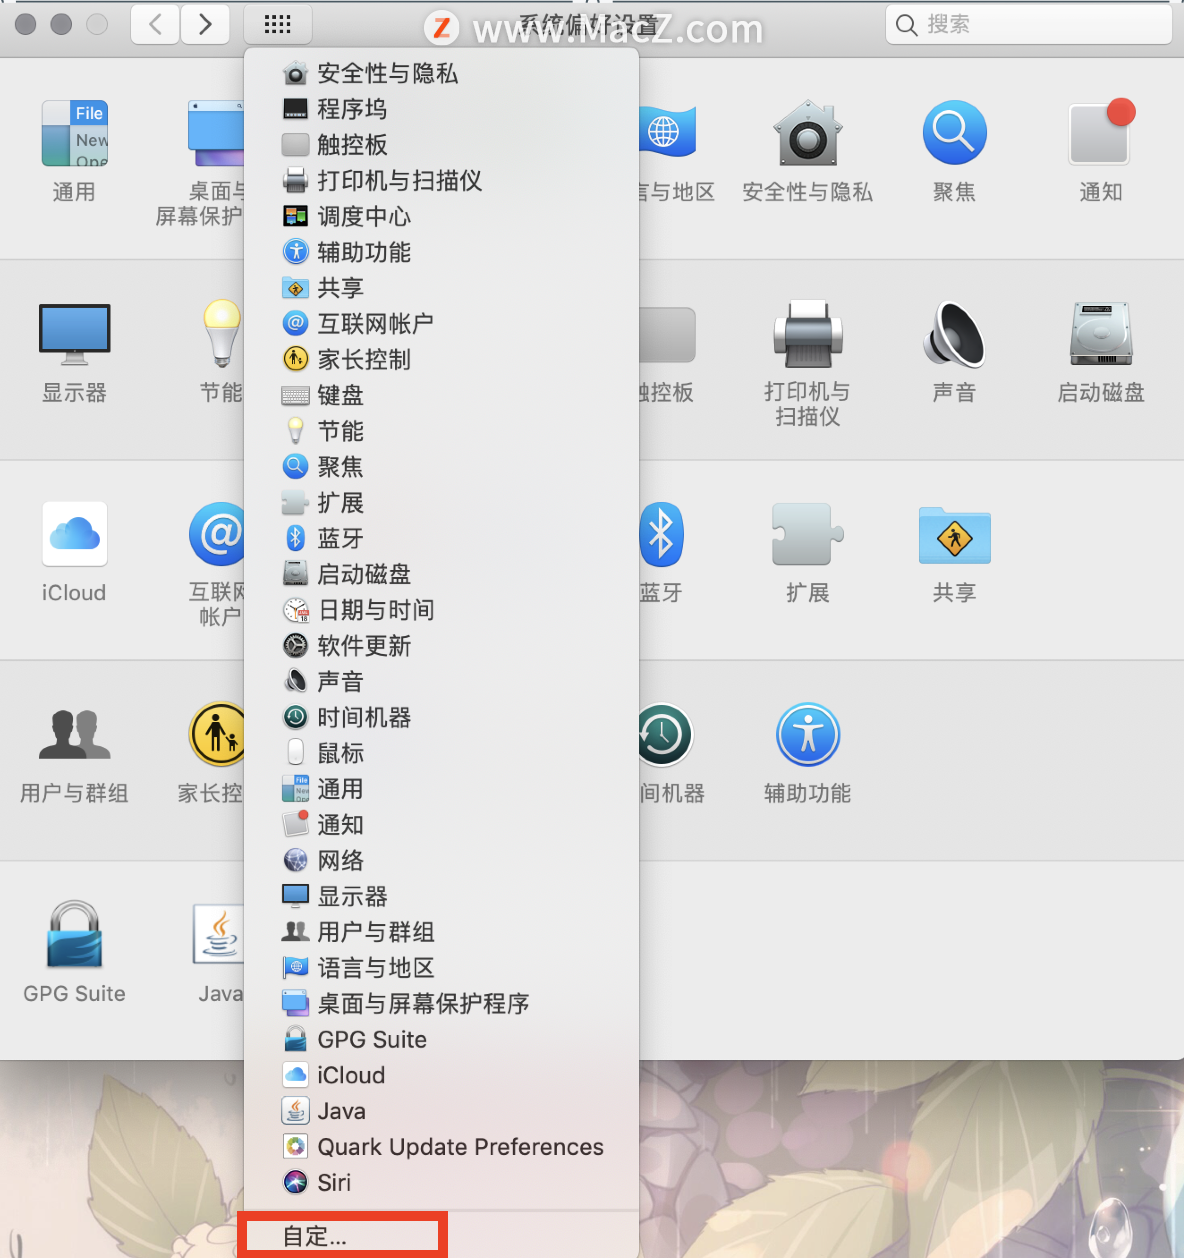
Task: Choose 家长控制 from the dropdown menu
Action: pos(441,359)
